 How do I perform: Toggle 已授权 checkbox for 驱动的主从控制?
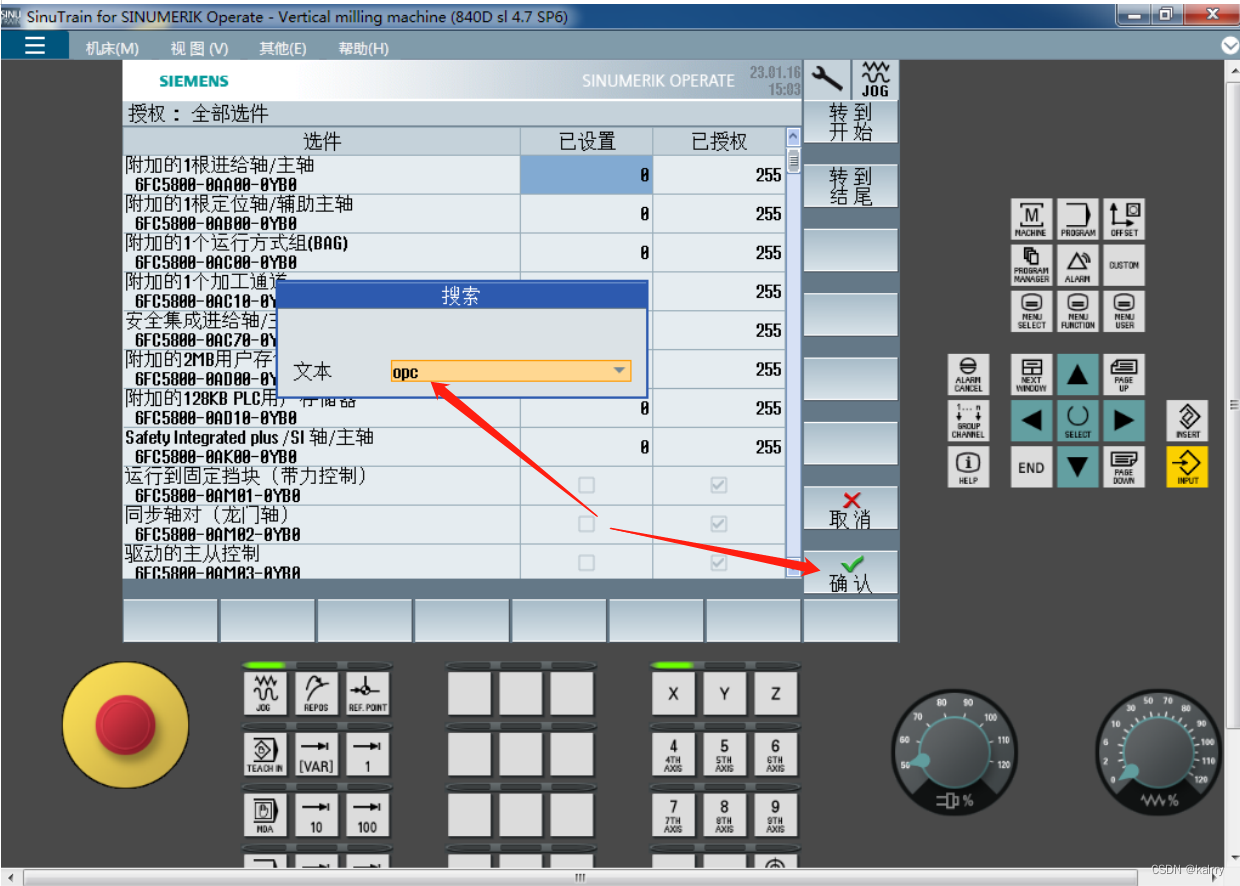click(719, 563)
